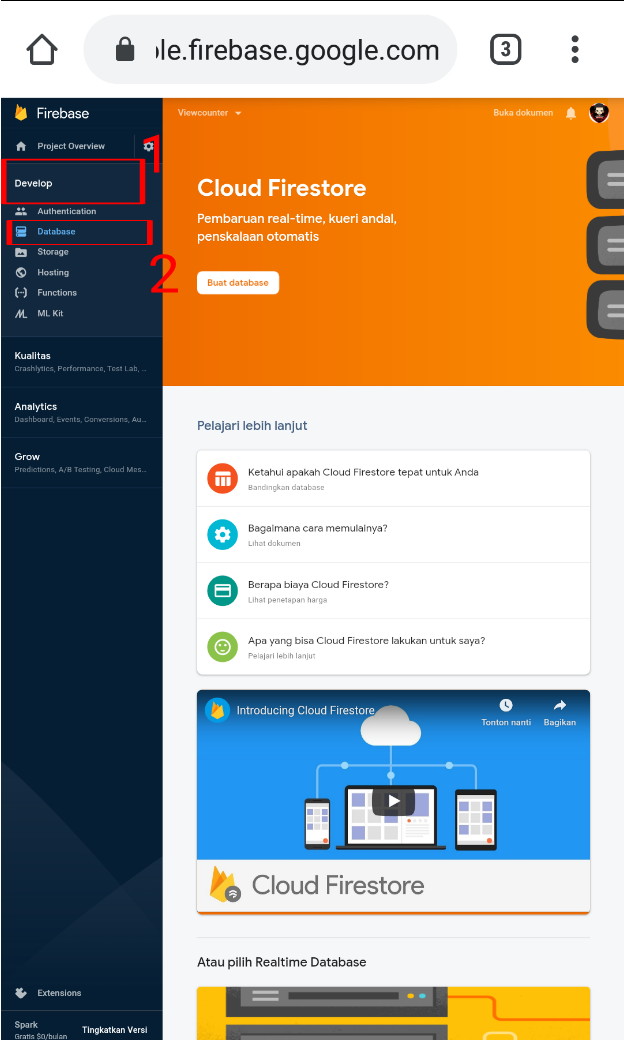Select Authentication menu item
The width and height of the screenshot is (624, 1040).
[x=66, y=211]
